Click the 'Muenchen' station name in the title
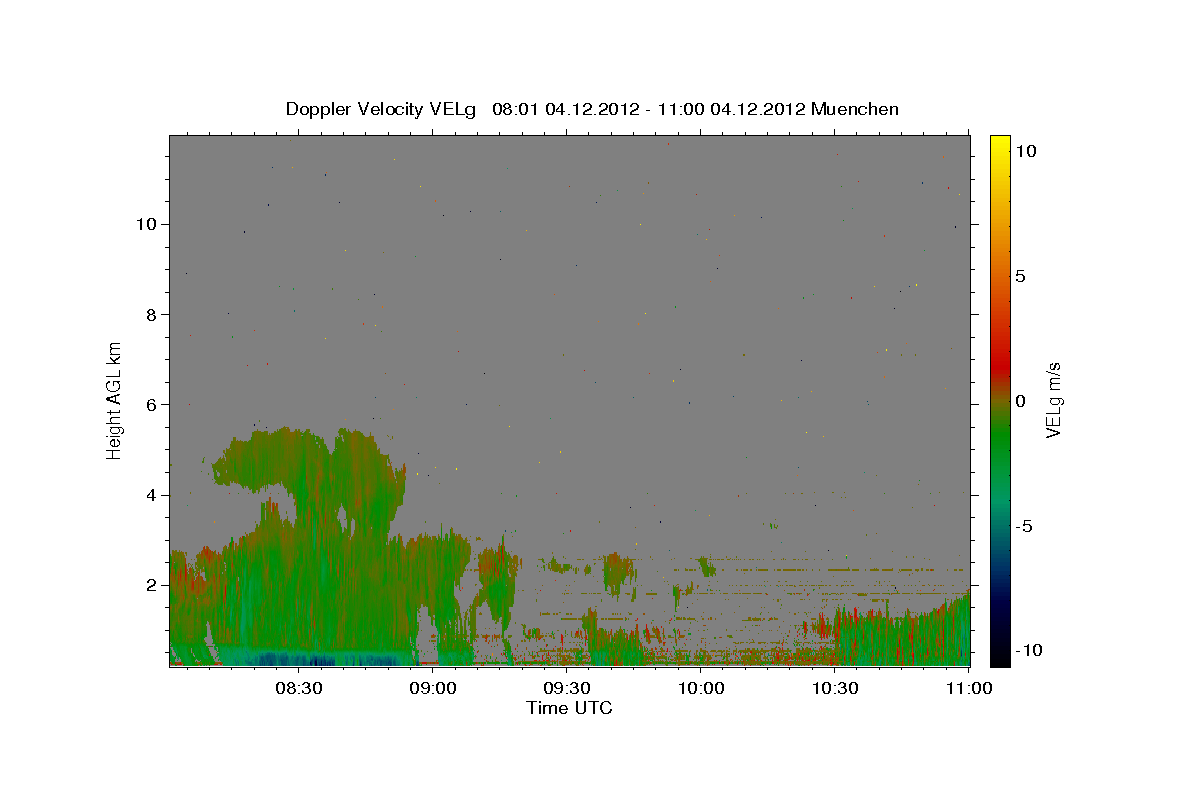 (856, 109)
